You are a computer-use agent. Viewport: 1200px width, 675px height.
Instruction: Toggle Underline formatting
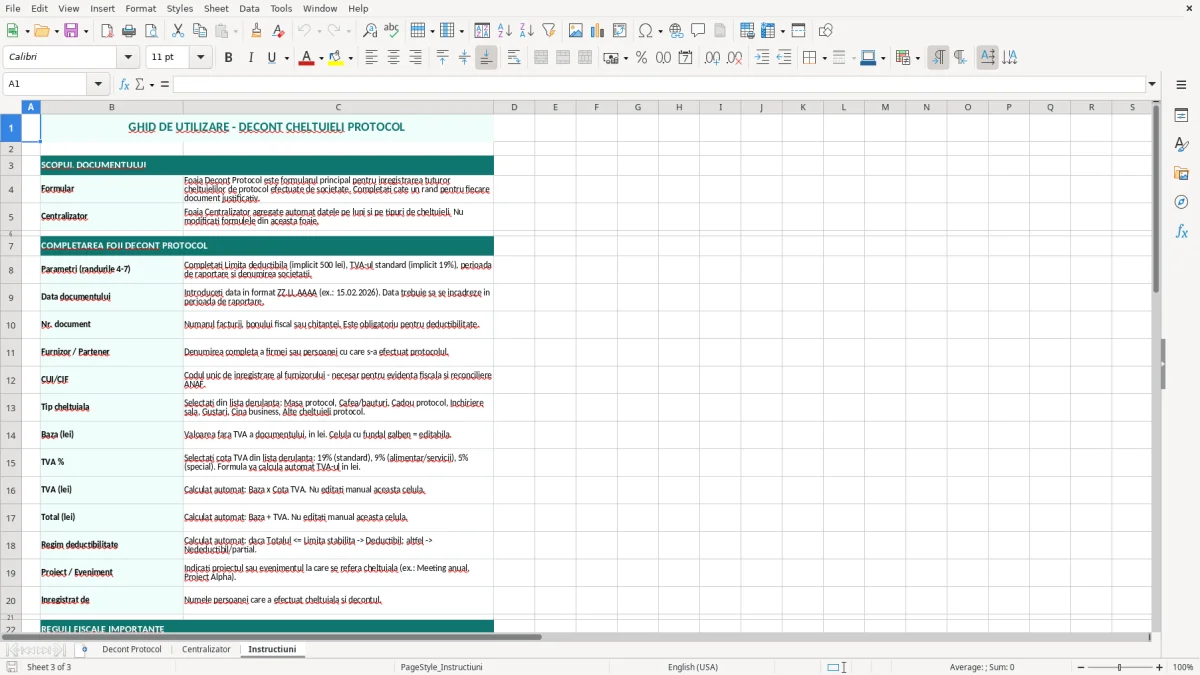pos(271,58)
